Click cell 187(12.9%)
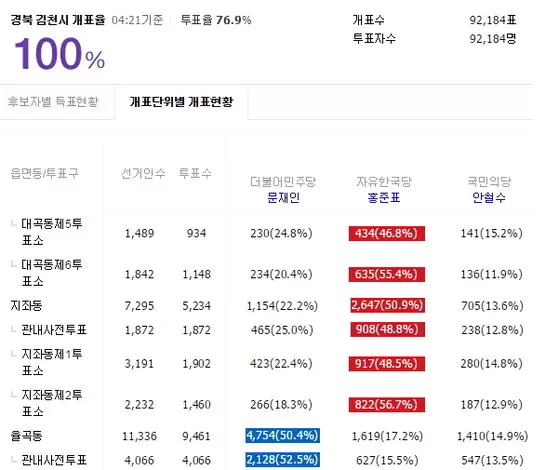This screenshot has width=559, height=470. [x=492, y=405]
